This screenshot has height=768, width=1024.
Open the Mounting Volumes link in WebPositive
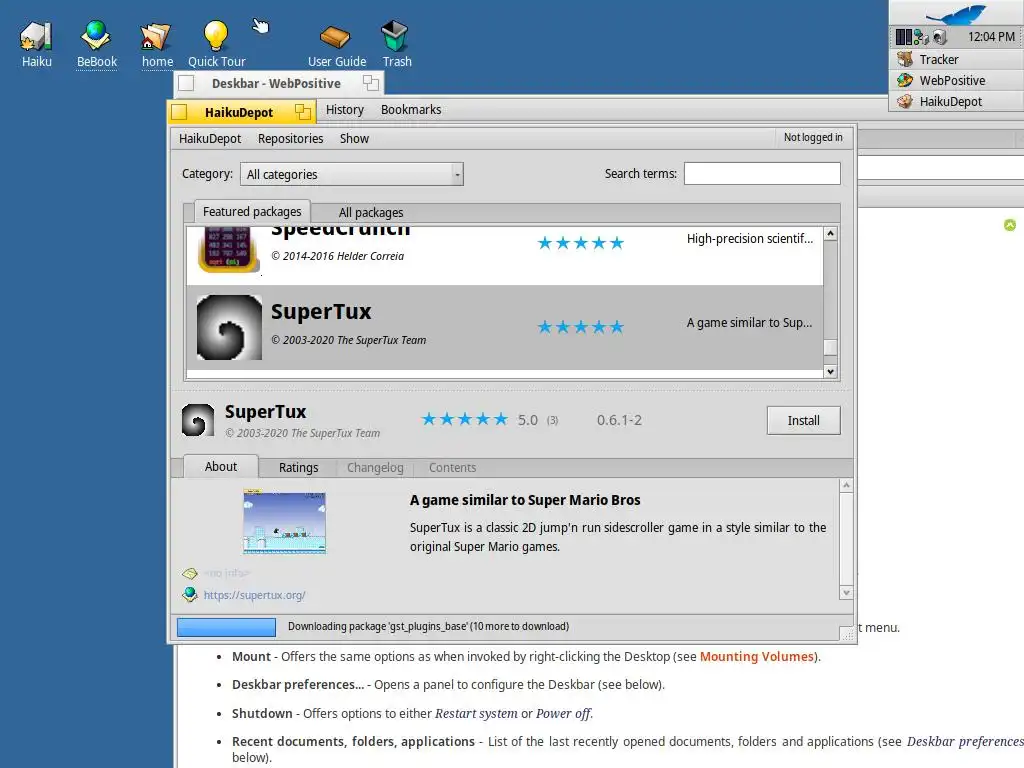click(x=757, y=656)
